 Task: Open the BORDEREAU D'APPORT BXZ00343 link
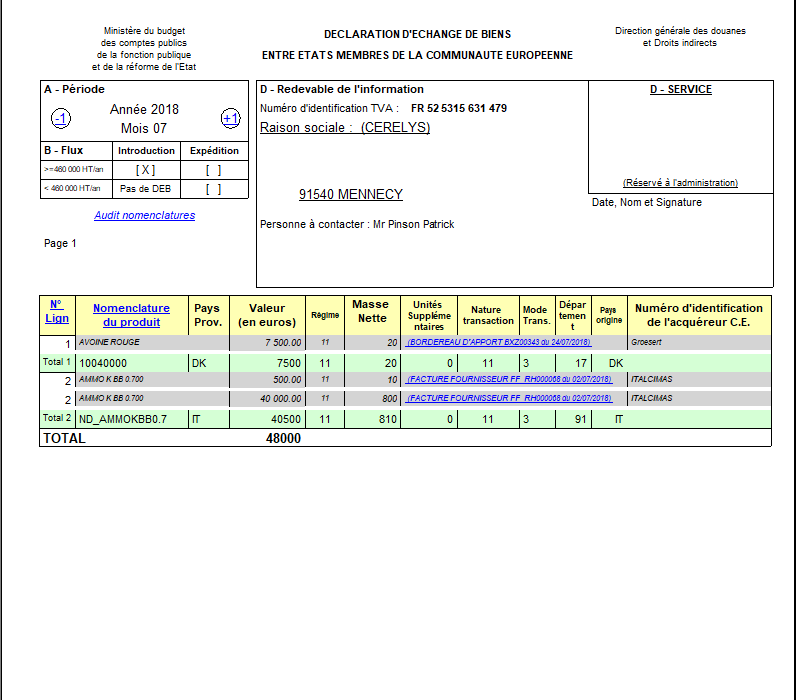(x=498, y=342)
